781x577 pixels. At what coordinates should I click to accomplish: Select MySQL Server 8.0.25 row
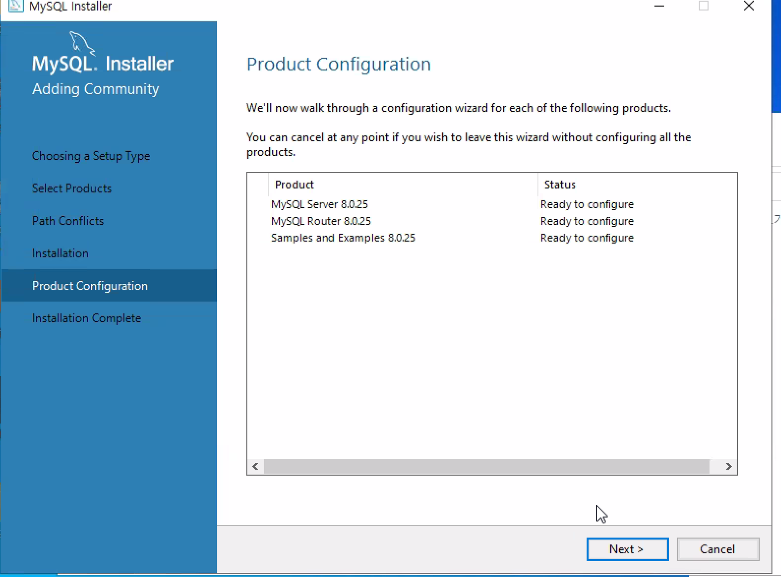(492, 204)
